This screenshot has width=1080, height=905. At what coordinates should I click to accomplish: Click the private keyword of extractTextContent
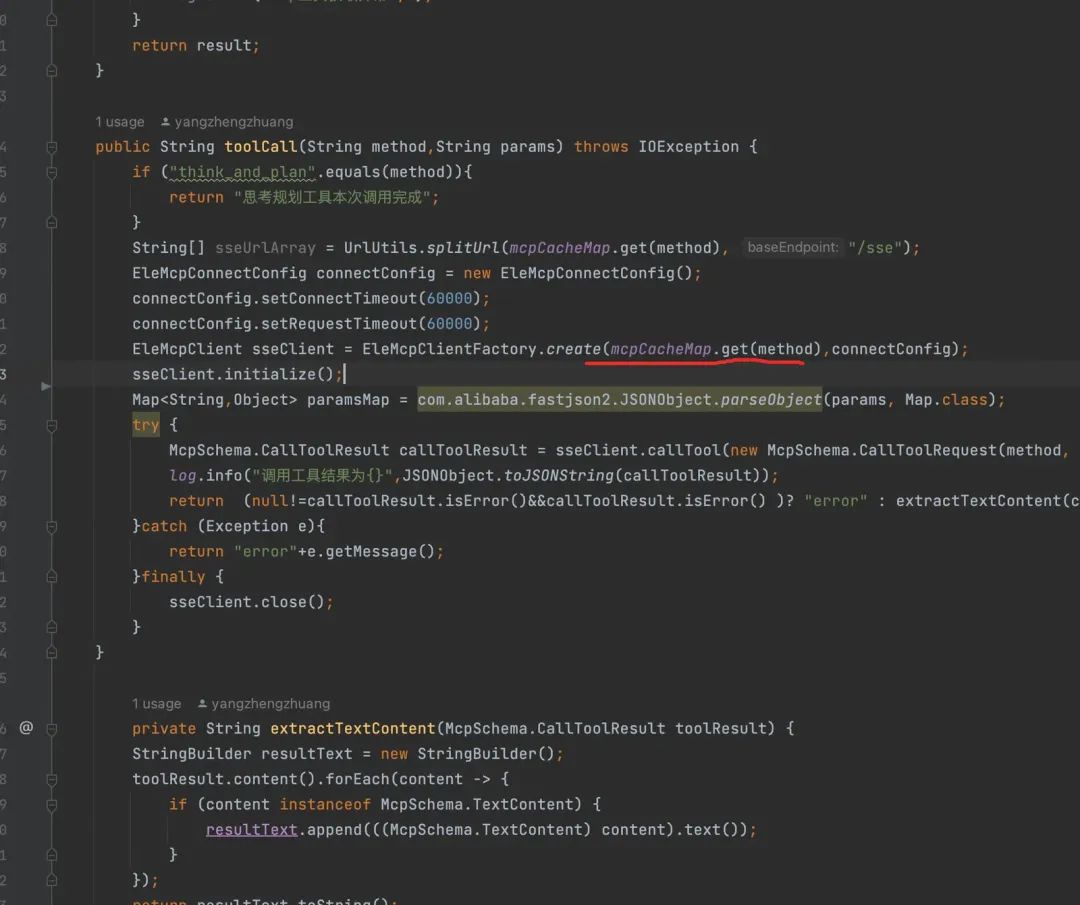pyautogui.click(x=164, y=729)
